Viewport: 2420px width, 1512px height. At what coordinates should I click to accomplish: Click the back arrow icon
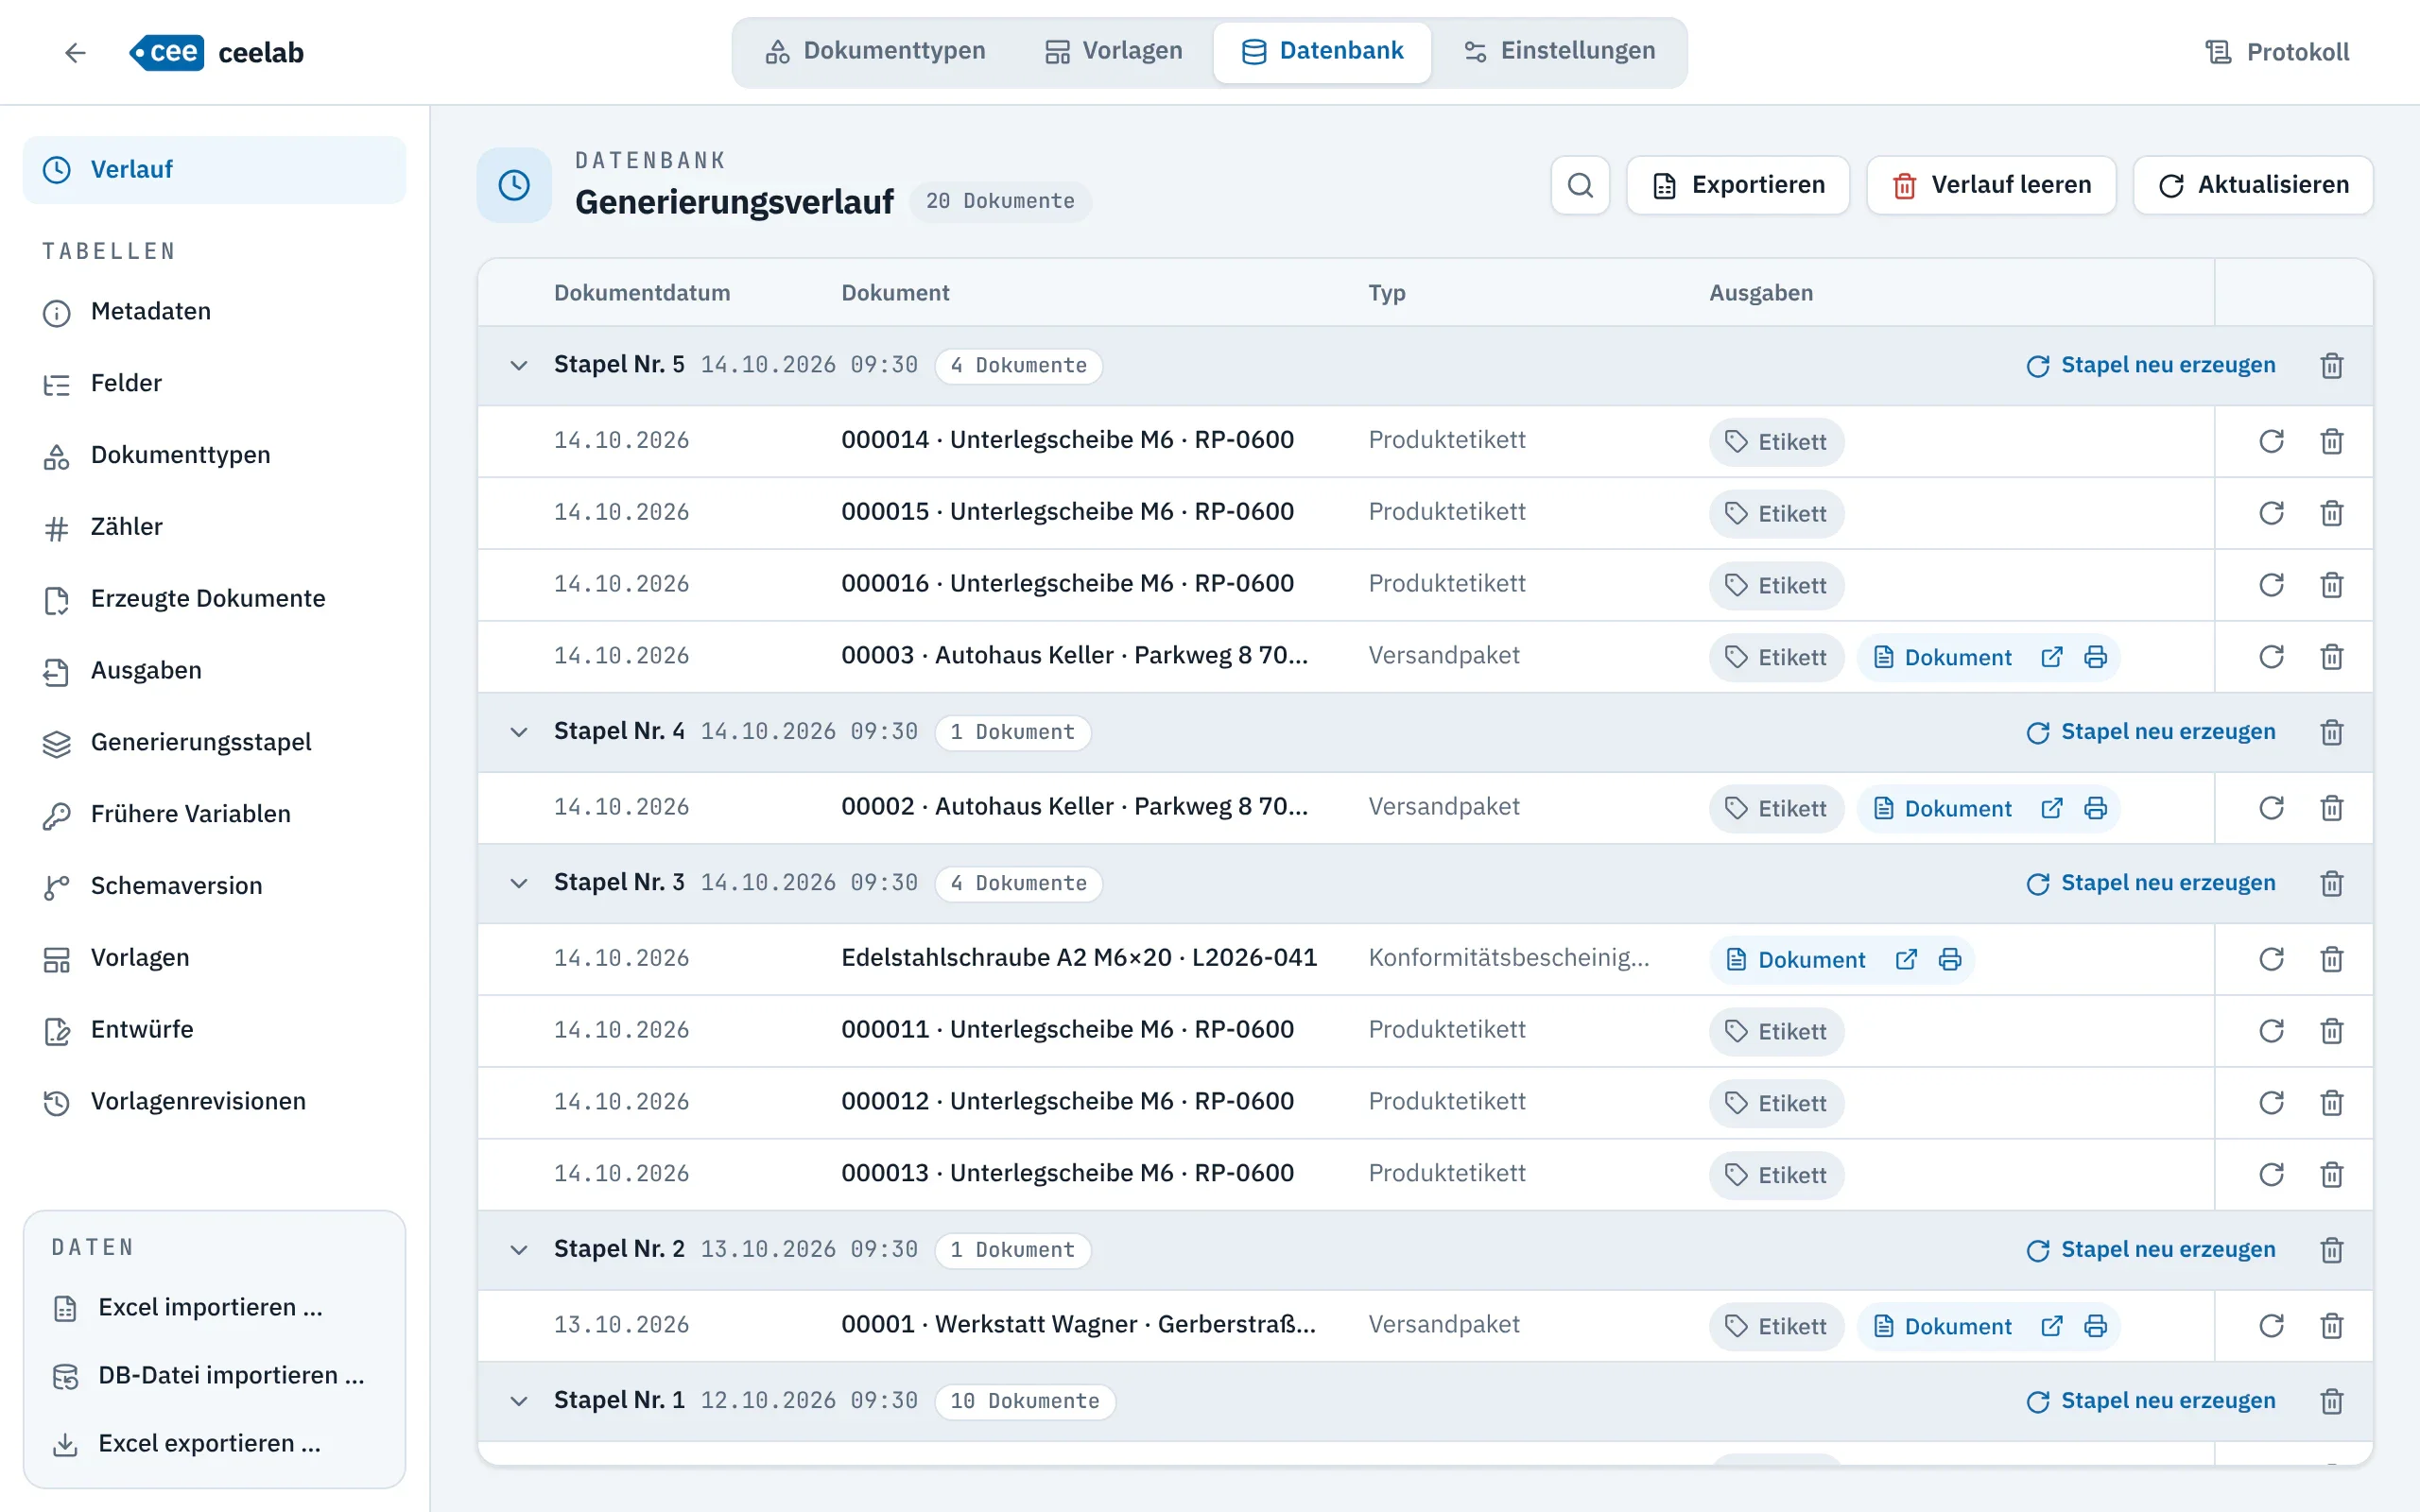pos(75,52)
